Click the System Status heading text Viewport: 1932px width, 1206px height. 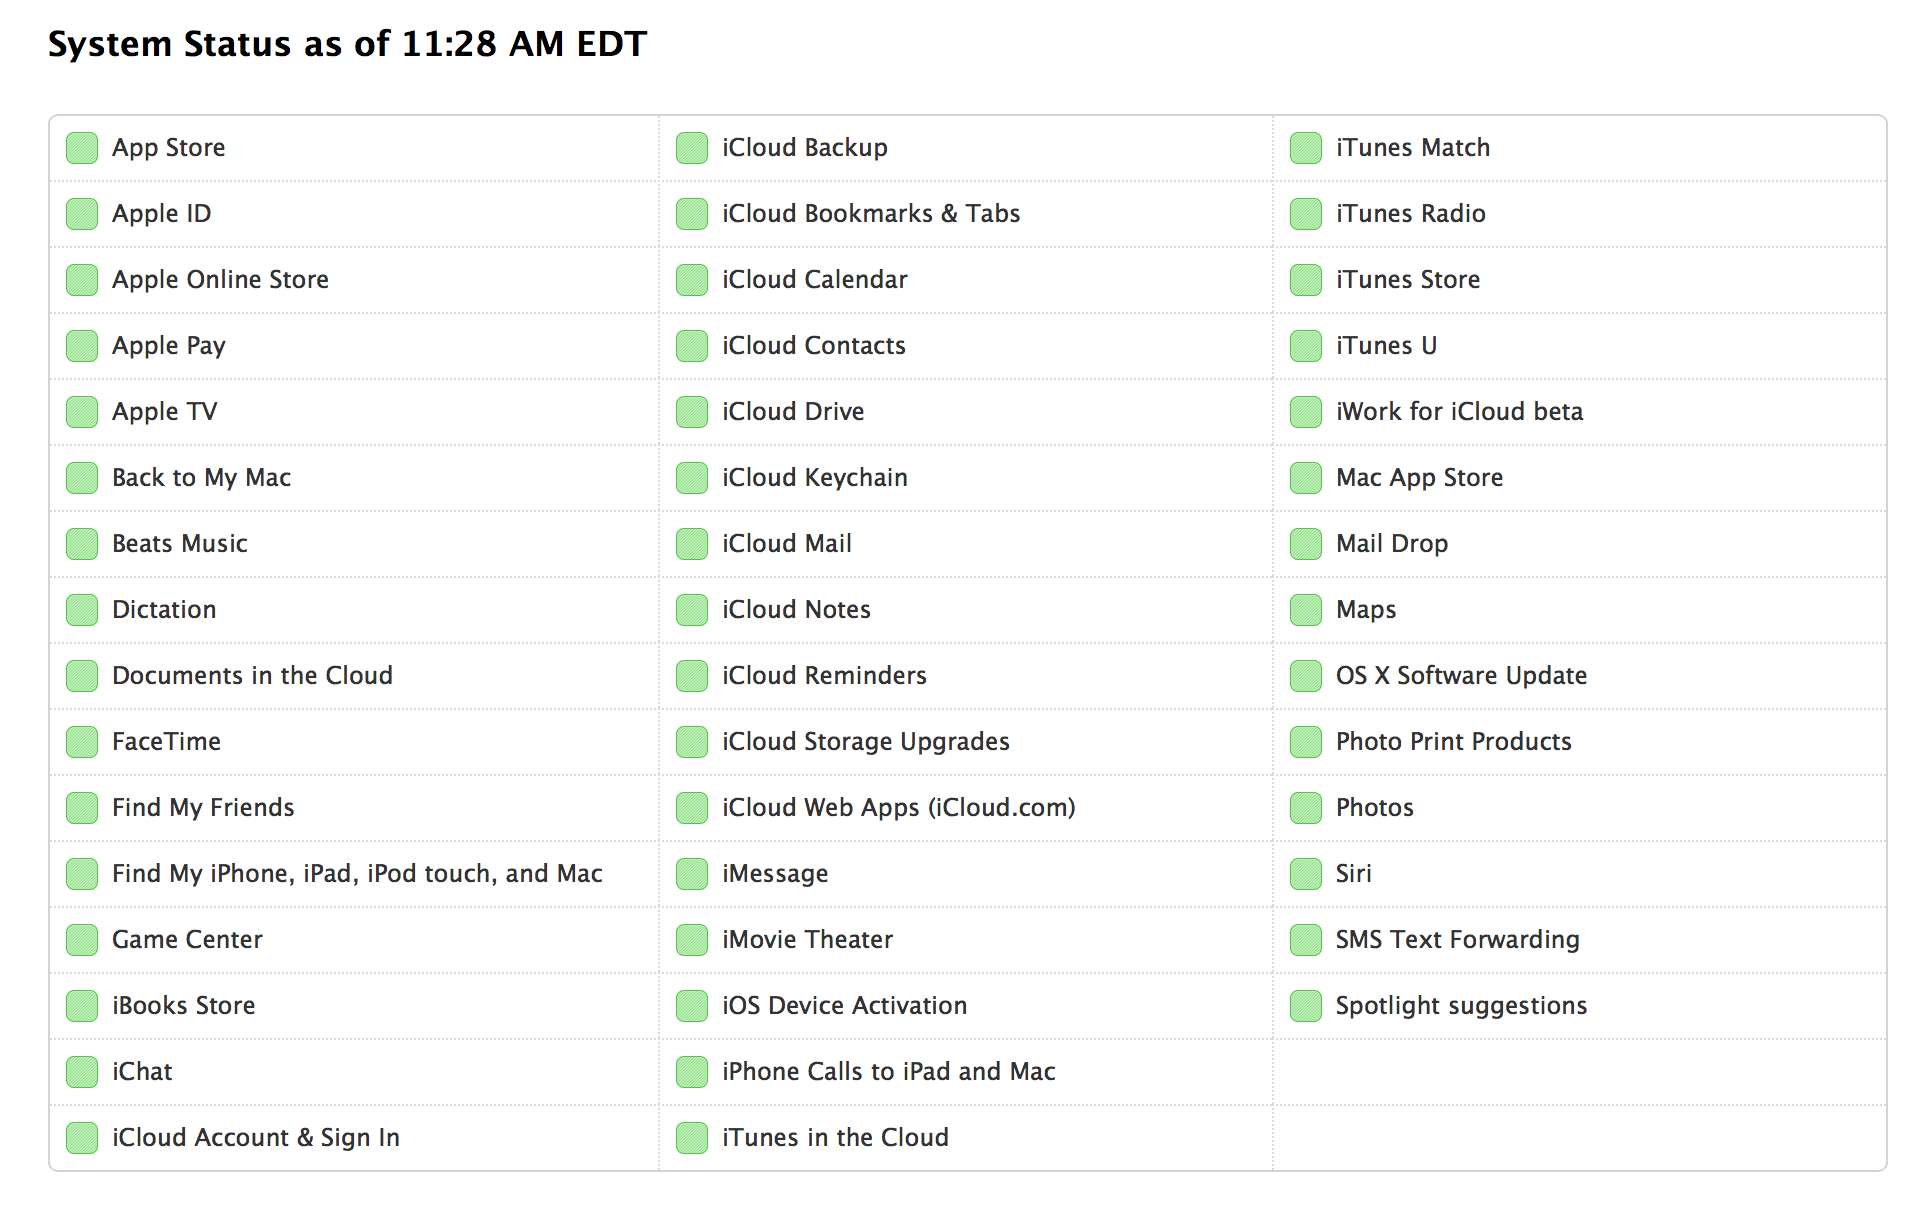pos(347,44)
